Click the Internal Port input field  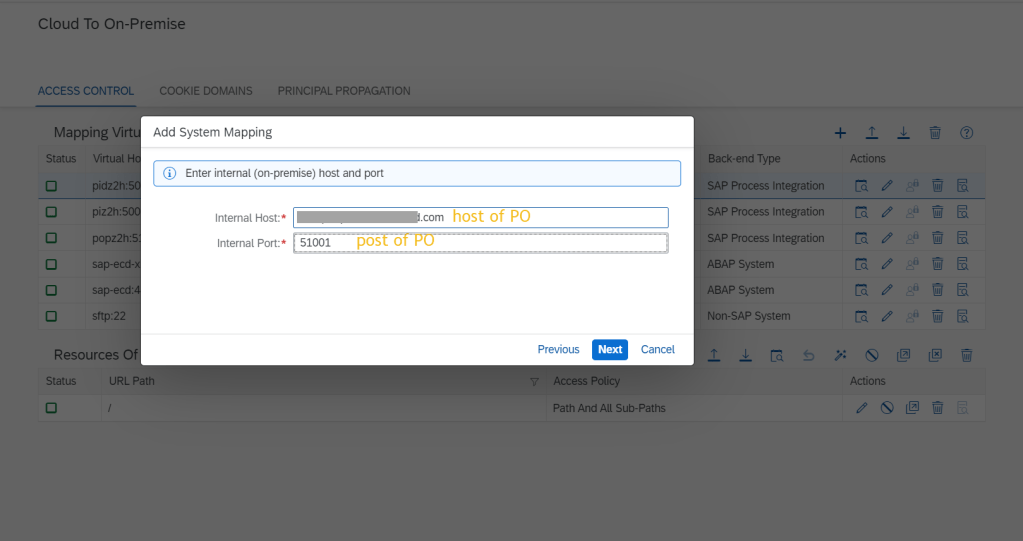coord(480,243)
